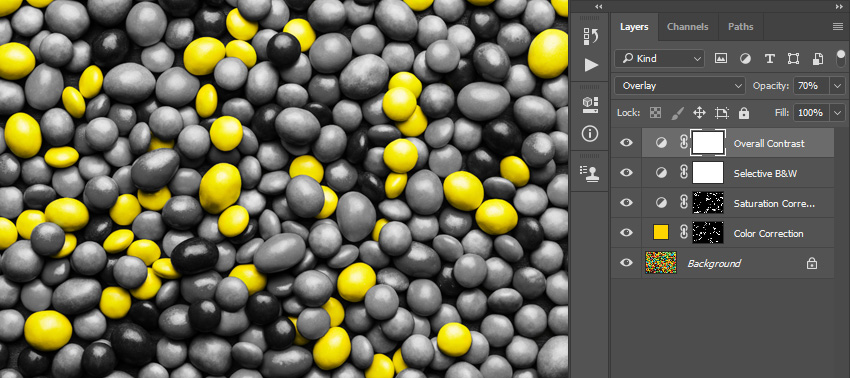The image size is (850, 378).
Task: Select the layer named Saturation Corre...
Action: 774,203
